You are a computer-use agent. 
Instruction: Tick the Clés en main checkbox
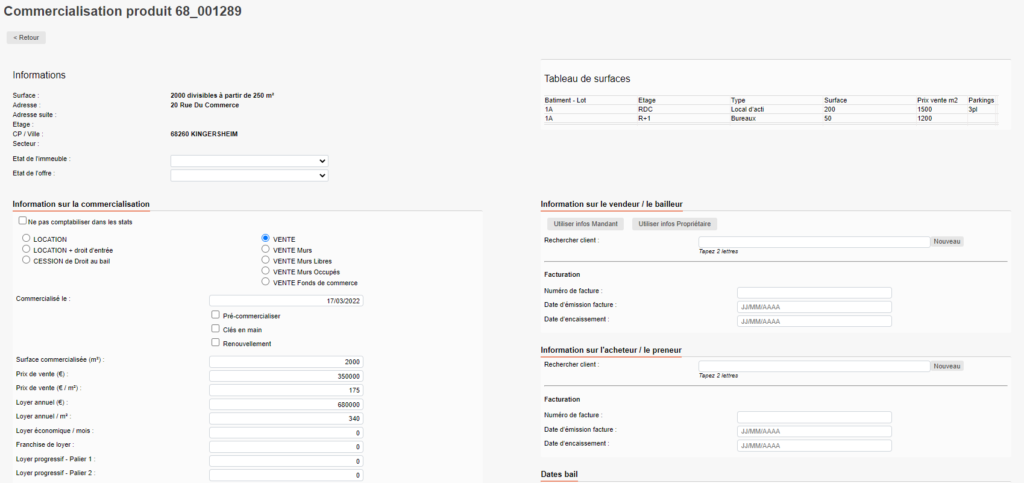click(x=215, y=328)
